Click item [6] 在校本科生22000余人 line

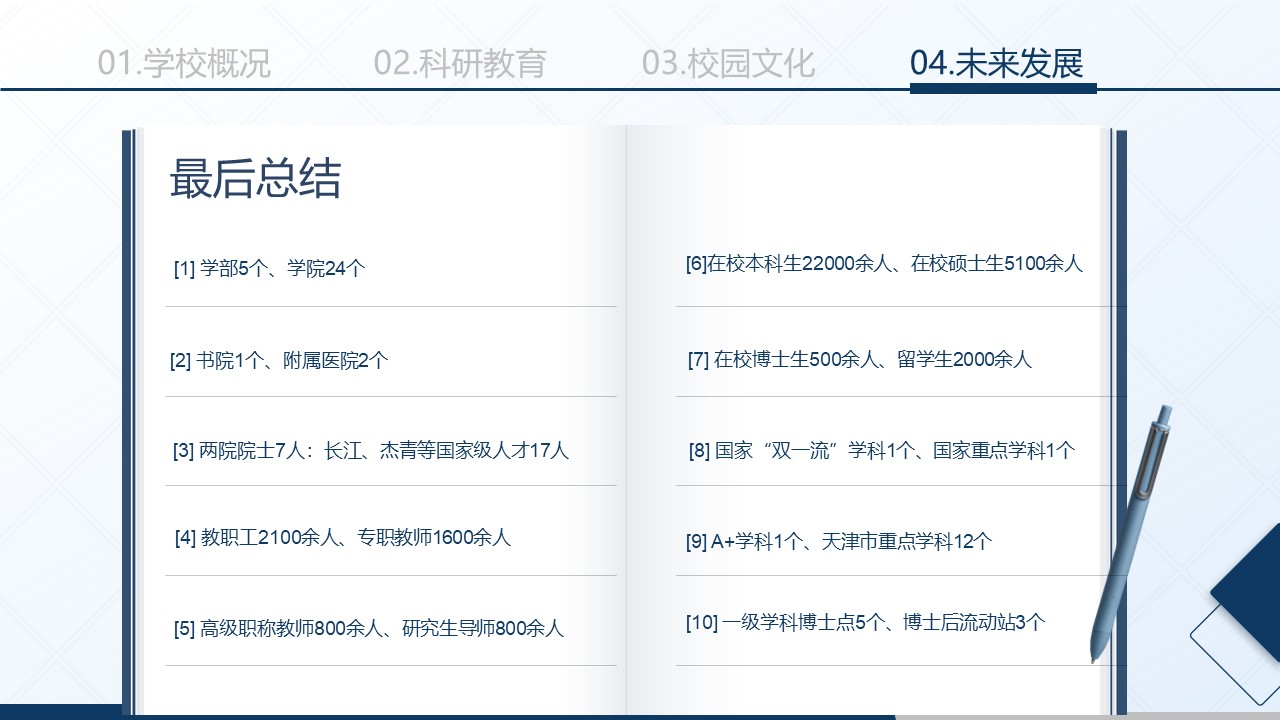884,264
